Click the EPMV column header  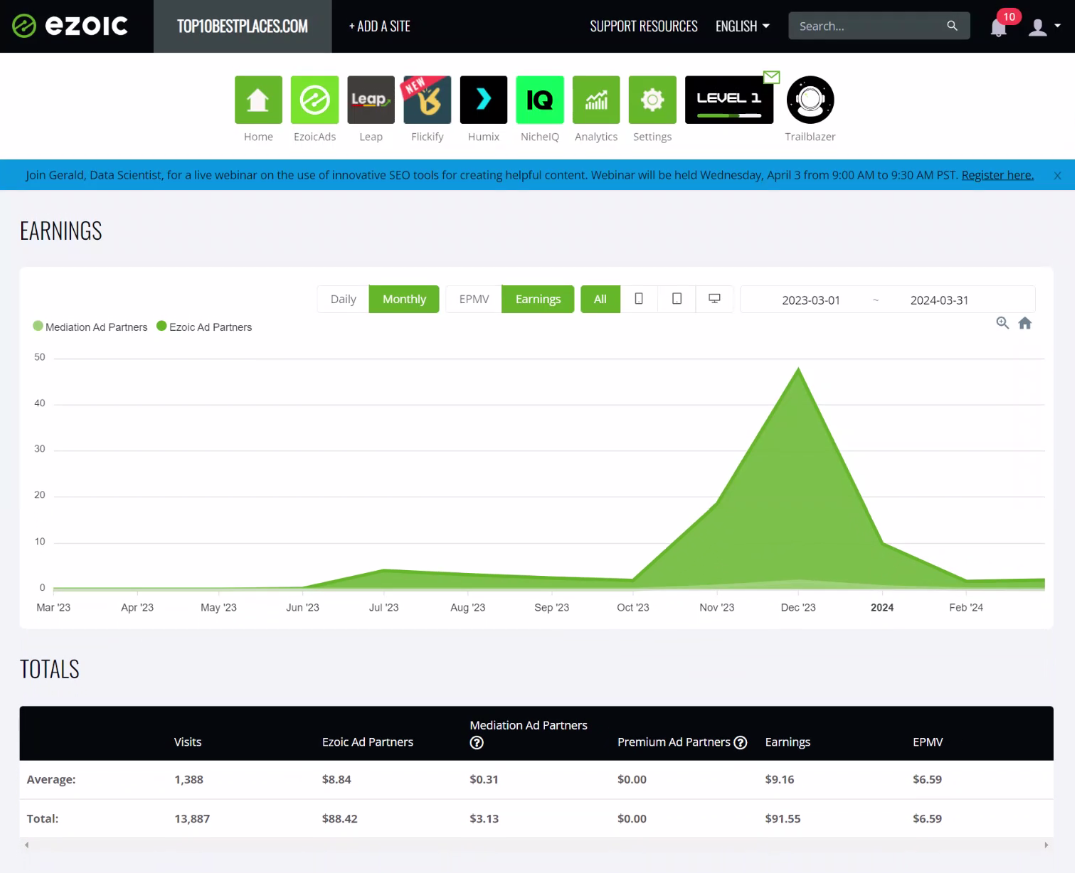[x=928, y=743]
